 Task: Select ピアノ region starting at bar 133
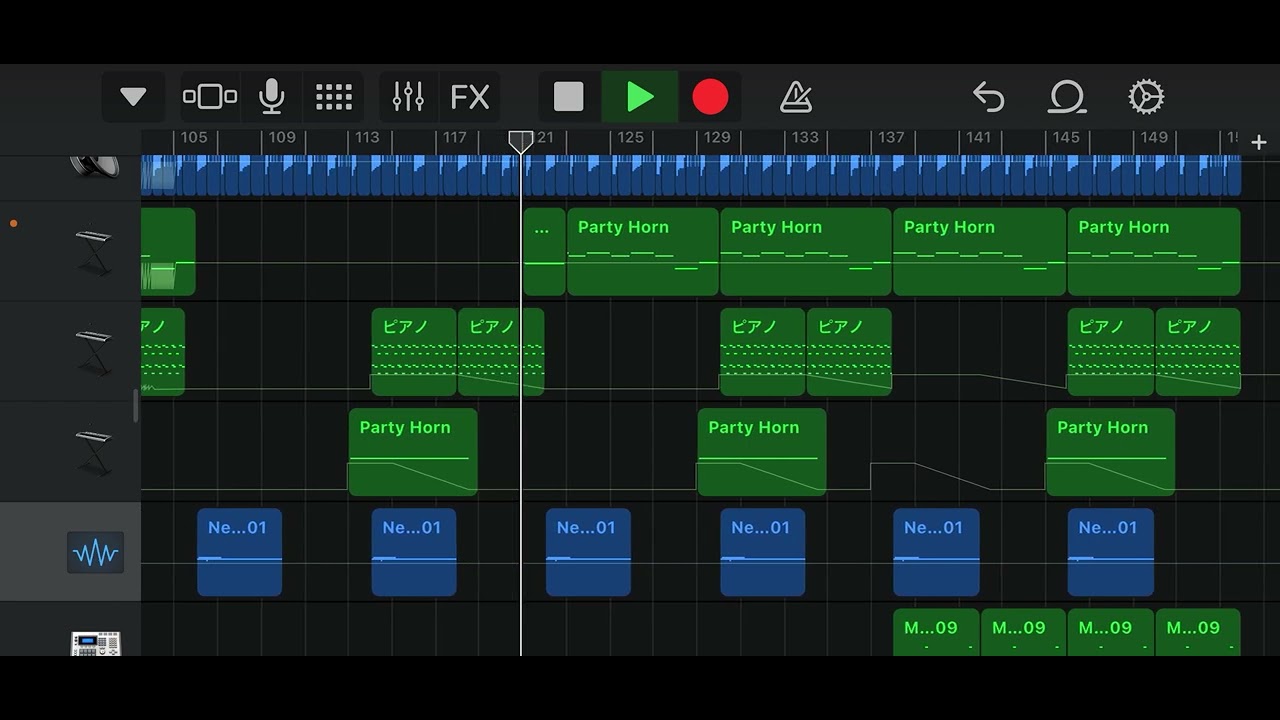[x=849, y=352]
